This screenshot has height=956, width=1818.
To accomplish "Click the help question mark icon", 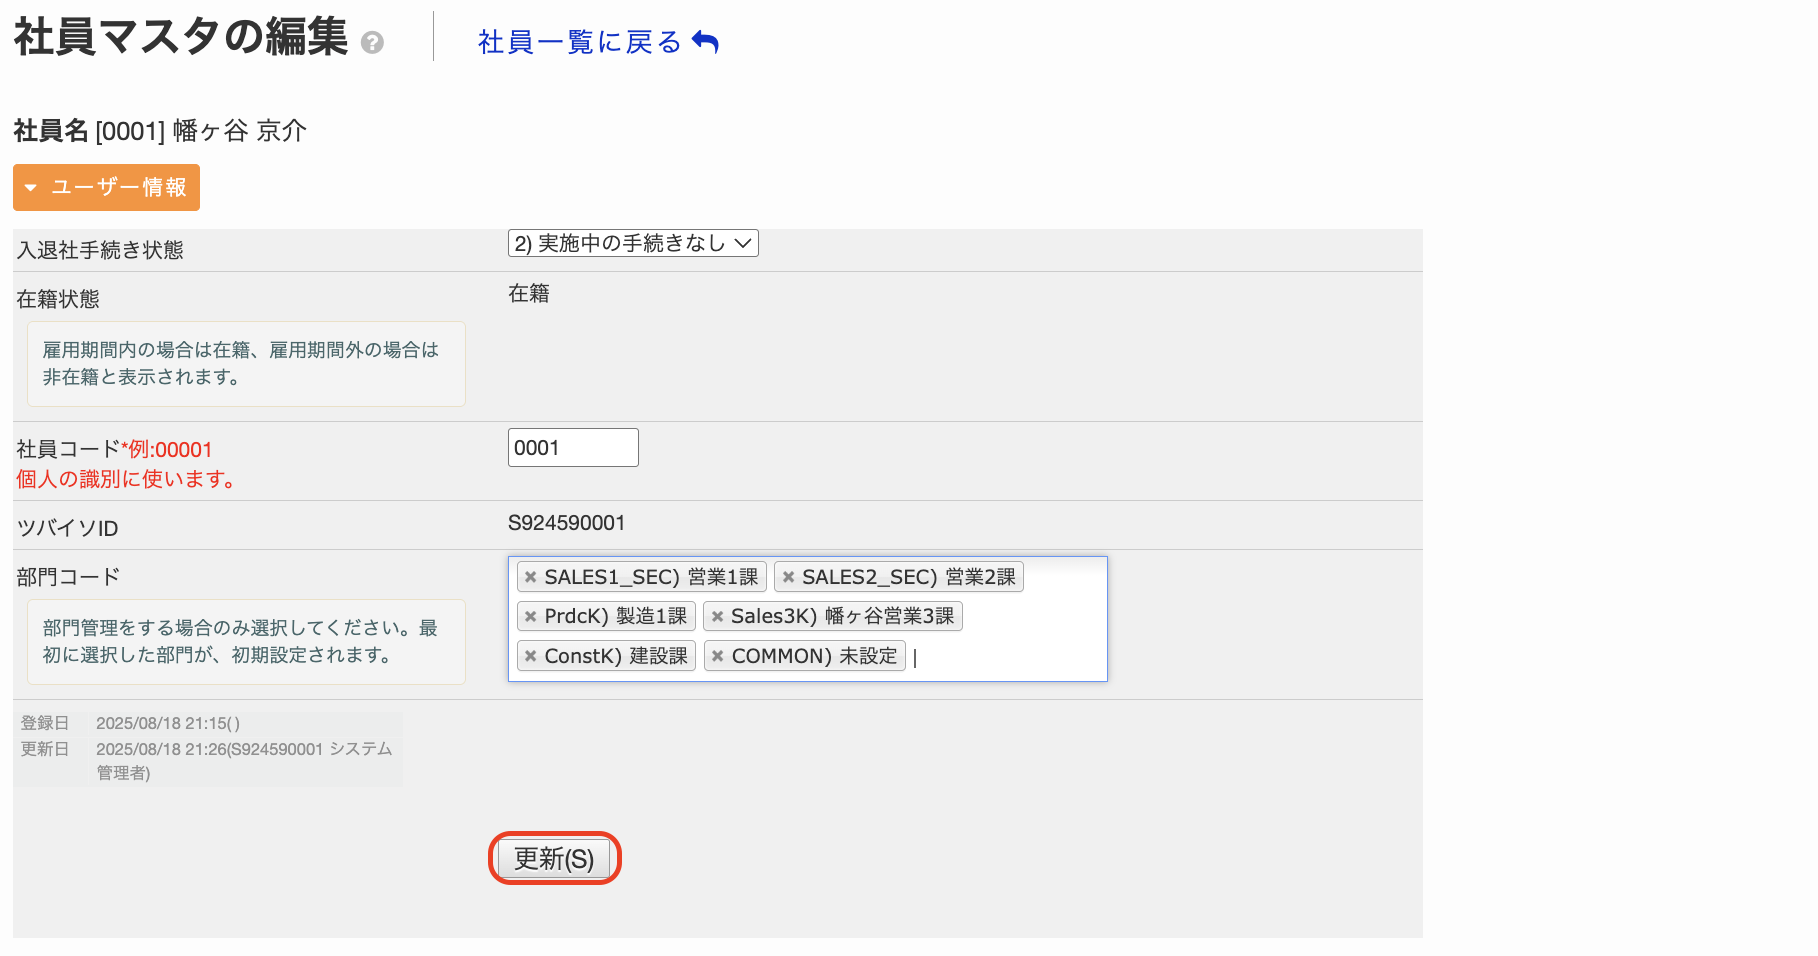I will 372,43.
